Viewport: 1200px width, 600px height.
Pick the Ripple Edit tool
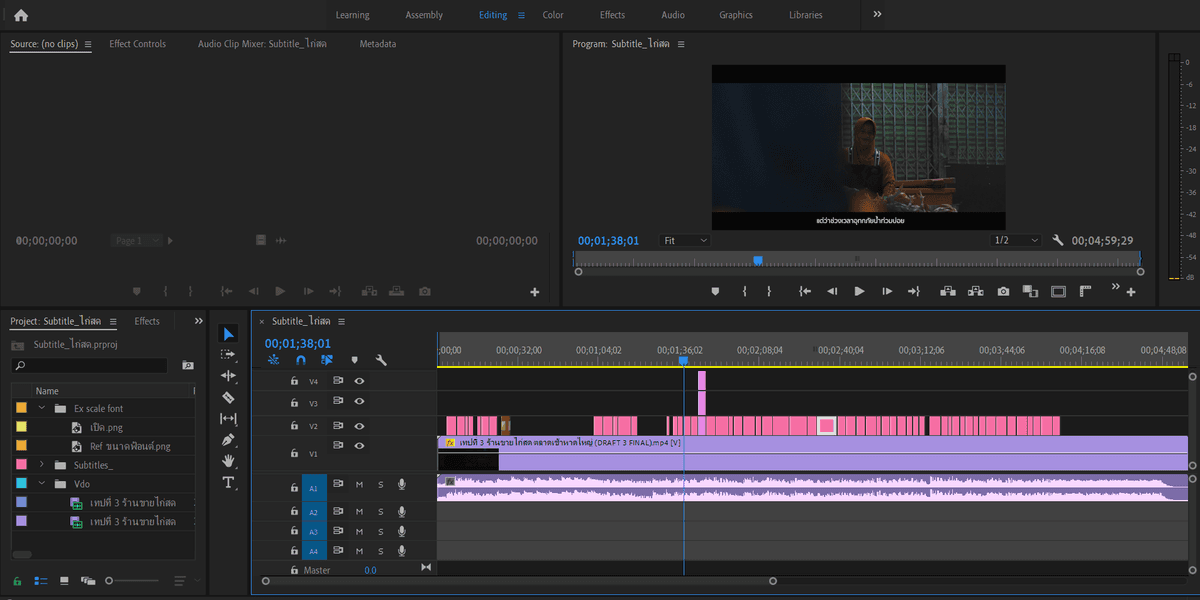tap(228, 376)
